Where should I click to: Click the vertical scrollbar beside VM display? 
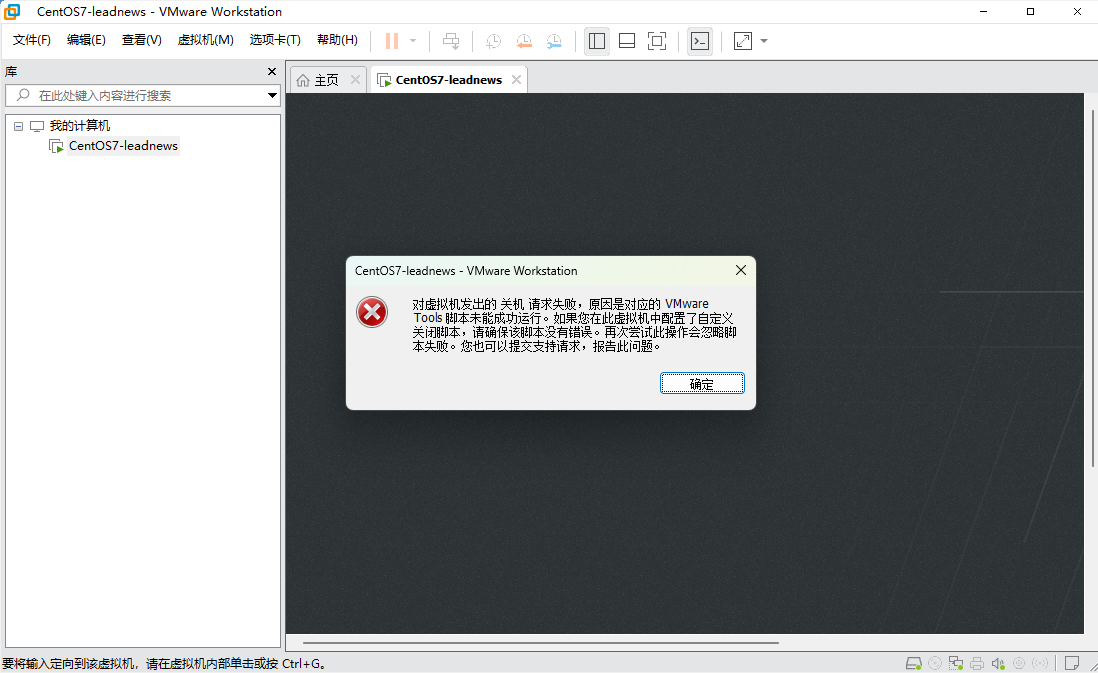click(x=1092, y=289)
